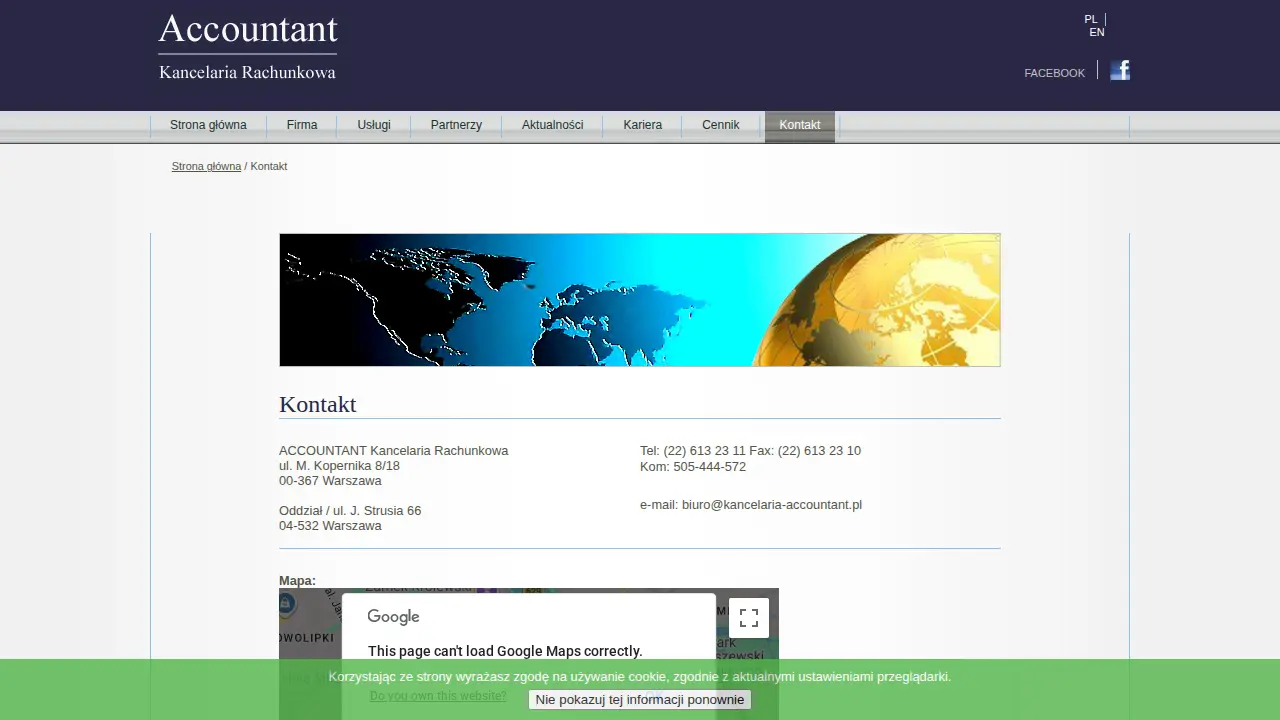Go to Strona główna menu item
The height and width of the screenshot is (720, 1280).
pyautogui.click(x=208, y=125)
